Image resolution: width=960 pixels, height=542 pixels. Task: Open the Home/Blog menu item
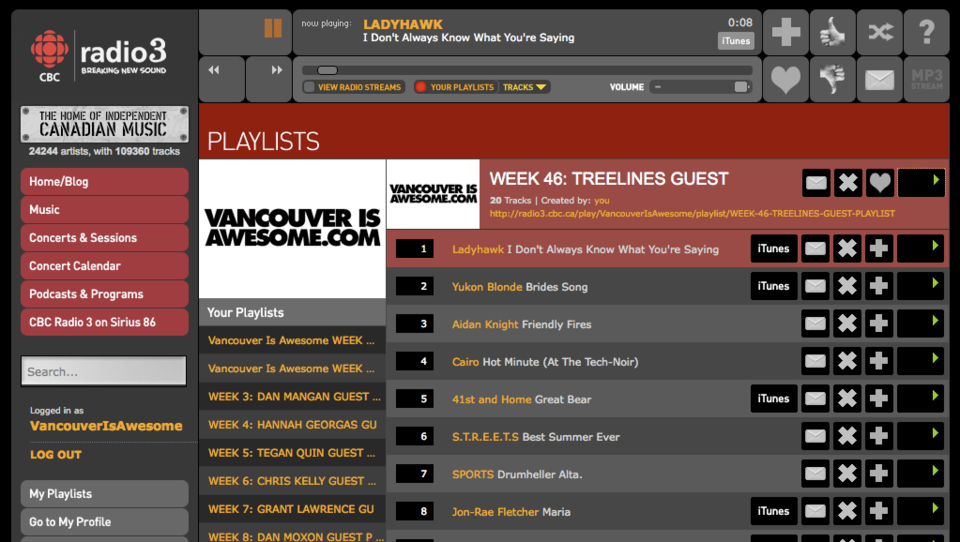tap(105, 182)
